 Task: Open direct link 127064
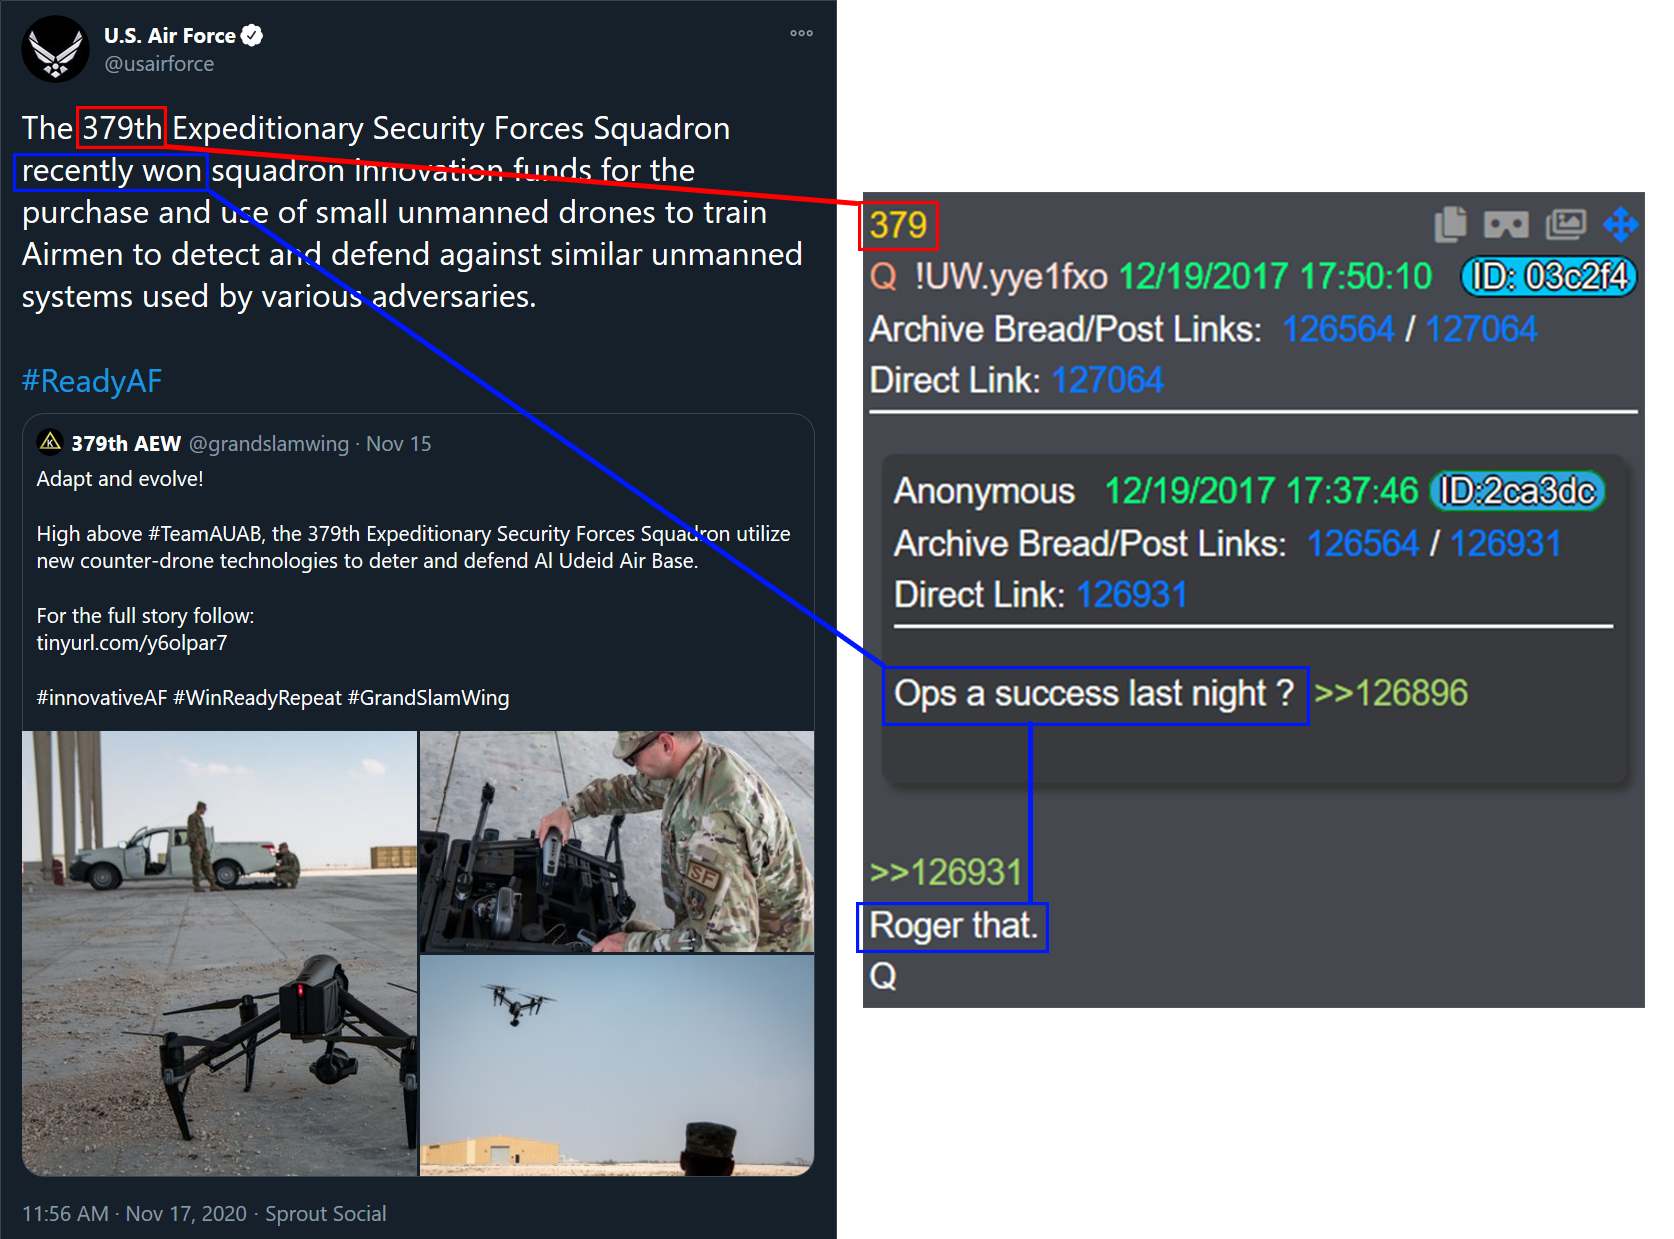[x=1107, y=380]
